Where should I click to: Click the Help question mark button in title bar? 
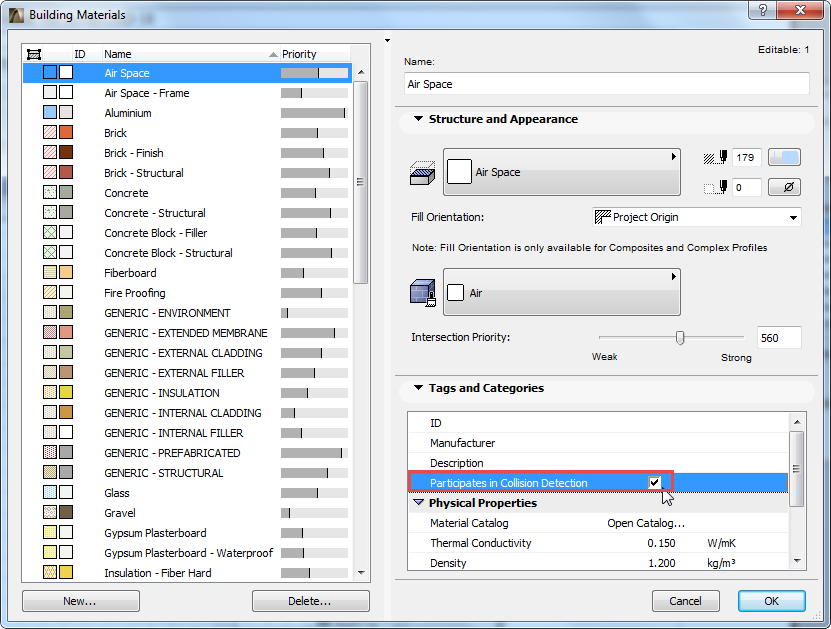[763, 10]
